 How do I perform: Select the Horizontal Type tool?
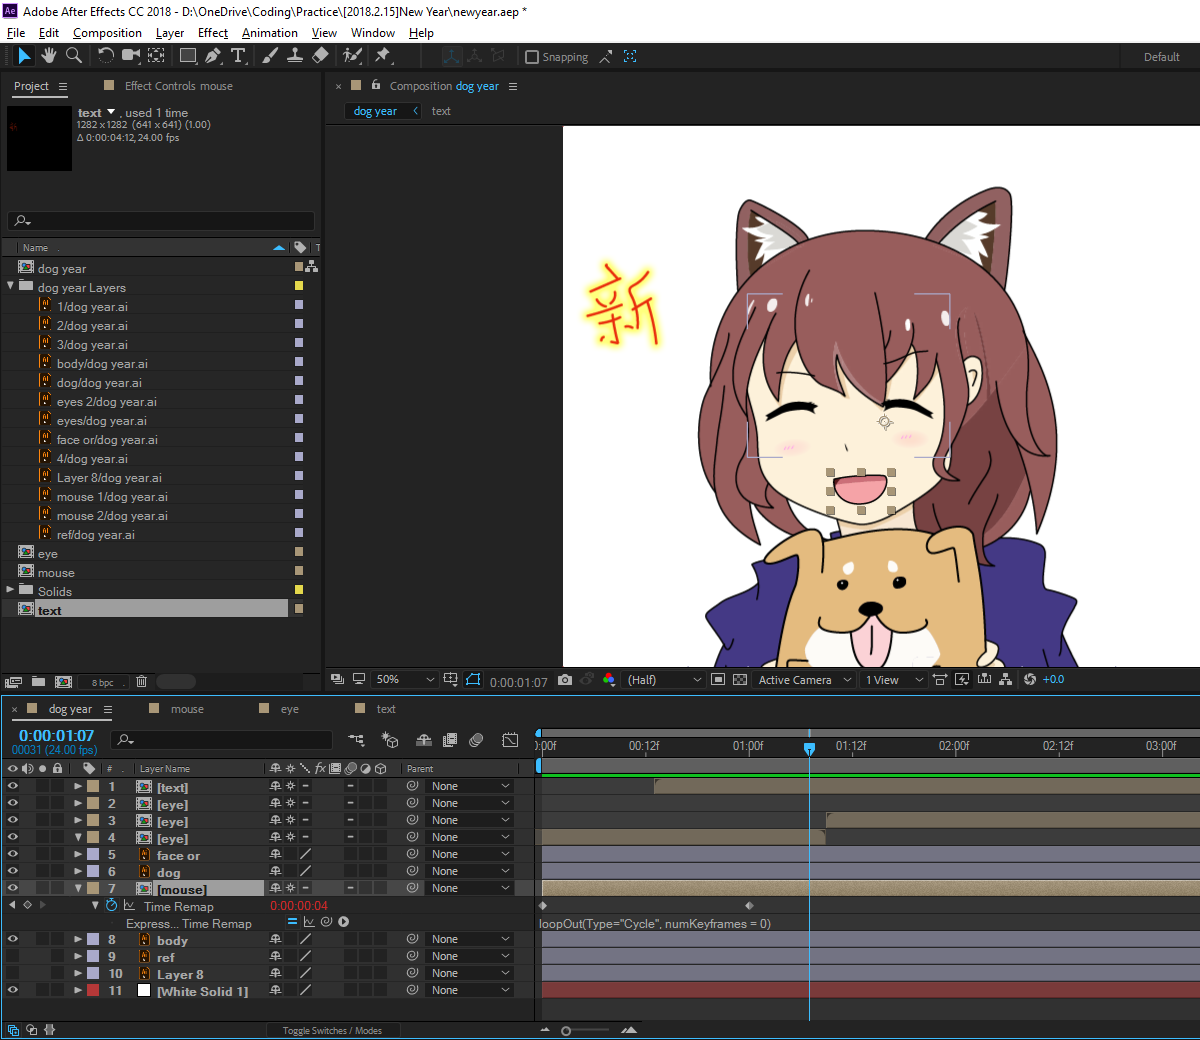point(238,56)
